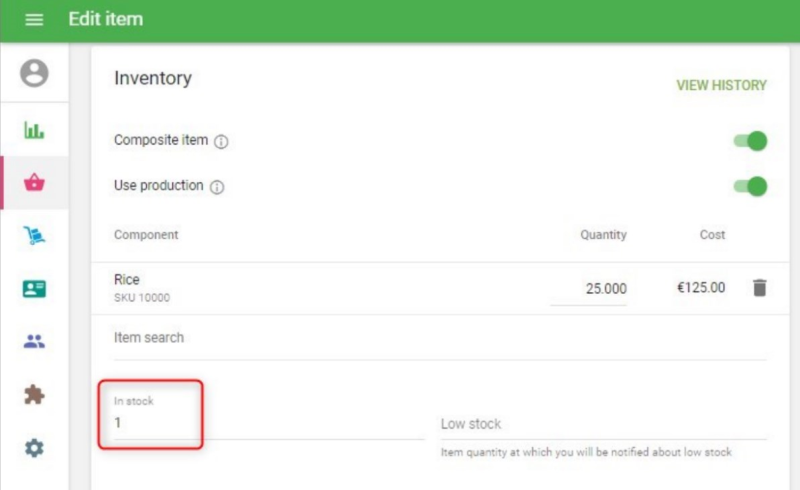Click the Low stock input field

pos(603,424)
